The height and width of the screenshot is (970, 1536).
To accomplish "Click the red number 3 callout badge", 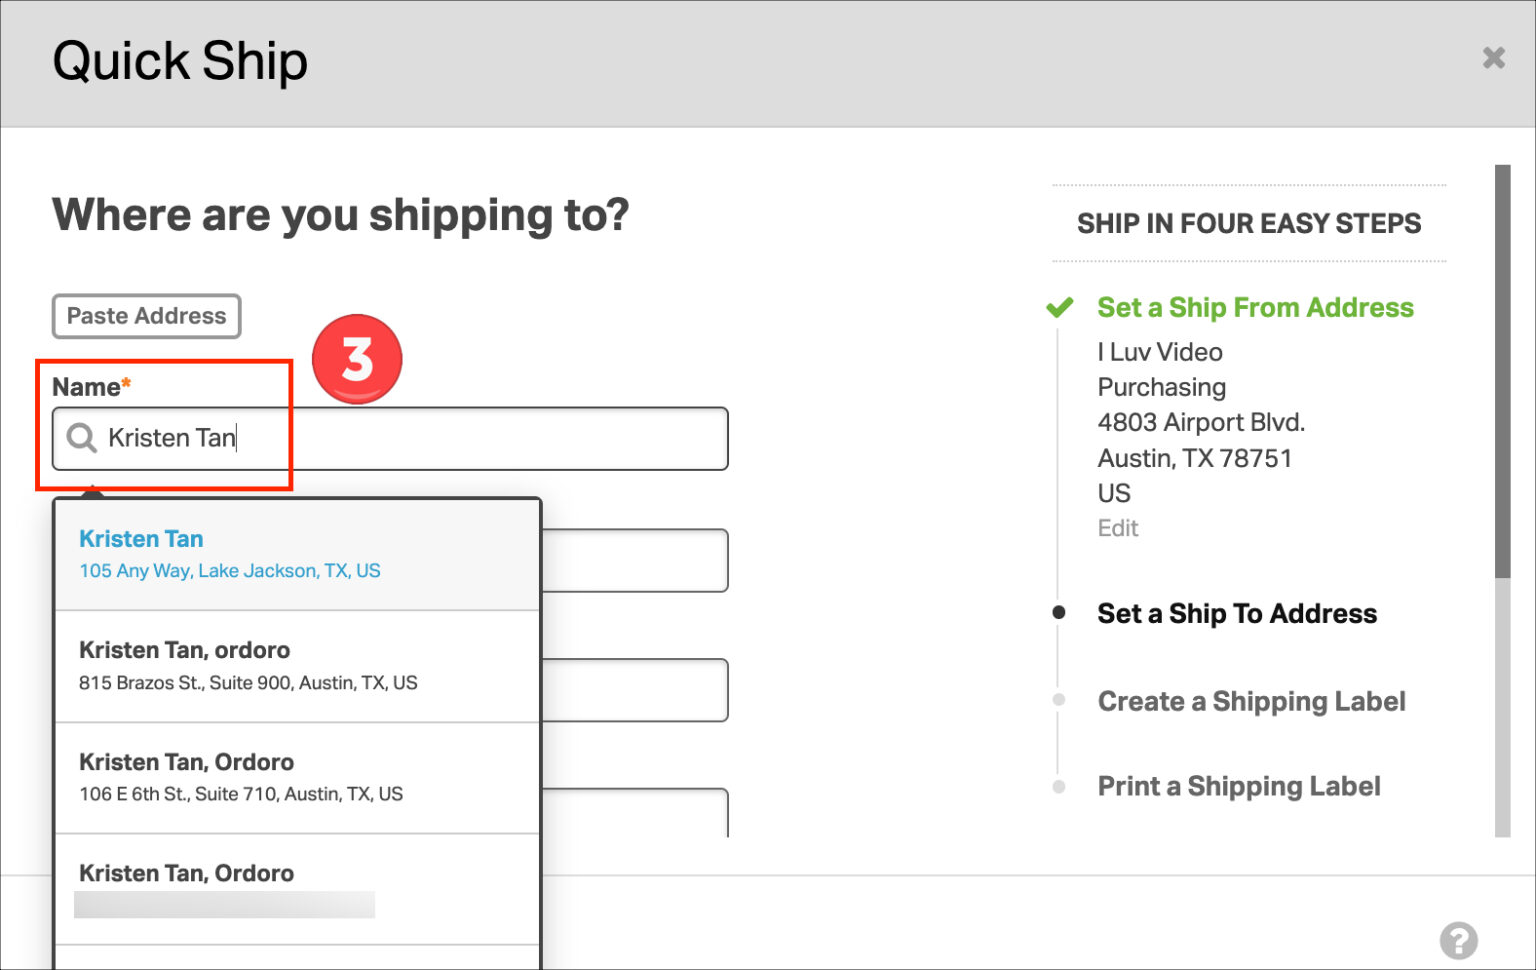I will (x=357, y=358).
